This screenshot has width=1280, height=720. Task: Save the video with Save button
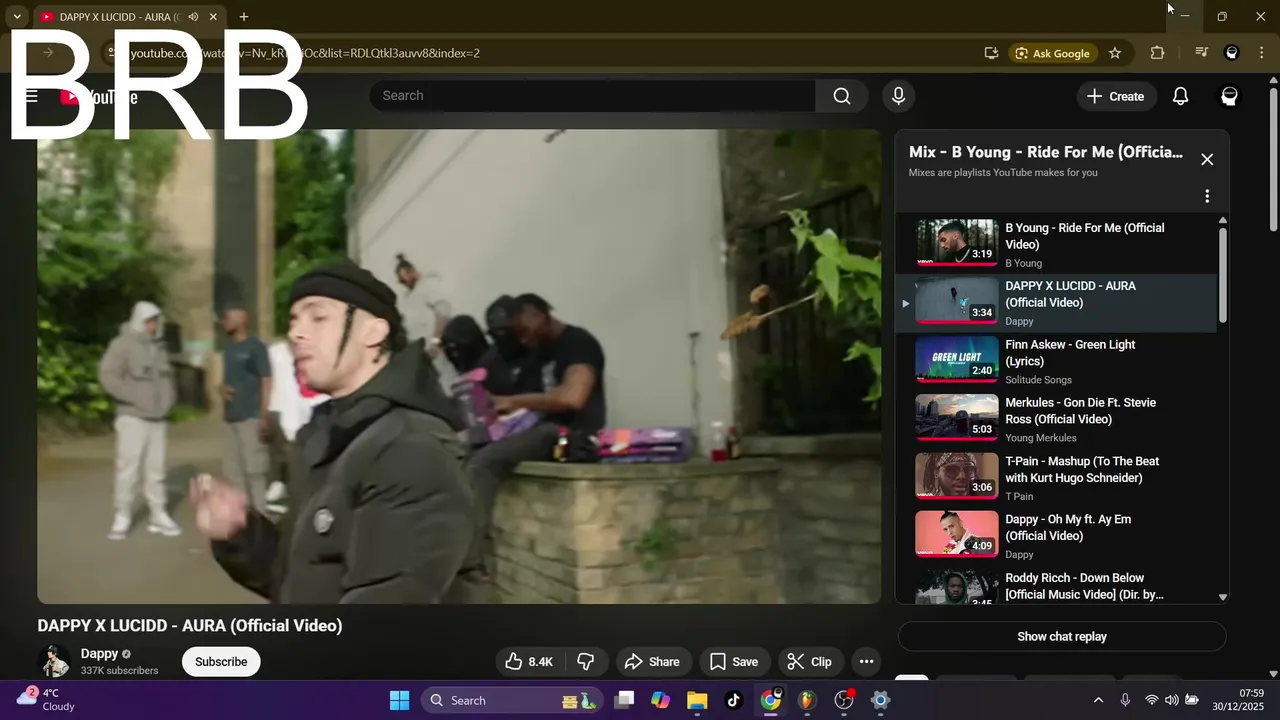pyautogui.click(x=734, y=662)
